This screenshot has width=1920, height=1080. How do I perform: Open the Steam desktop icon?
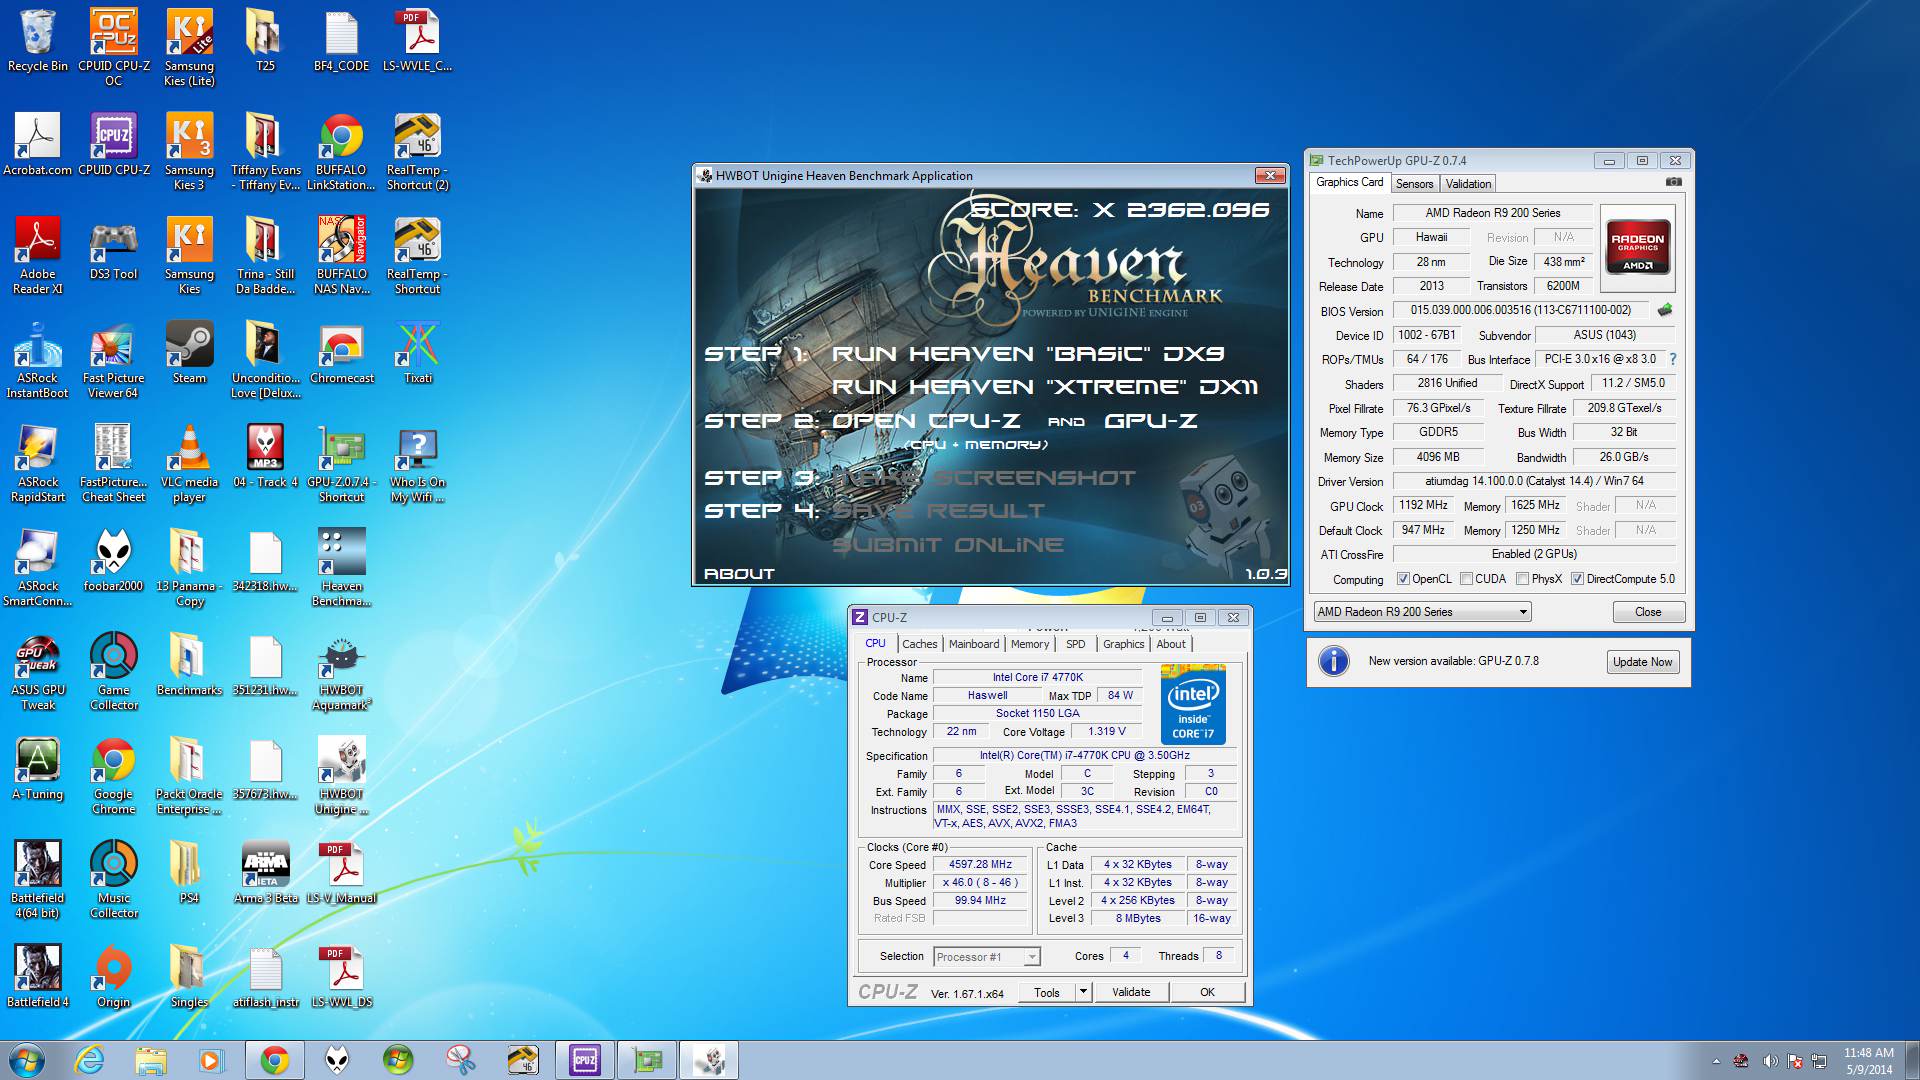189,353
